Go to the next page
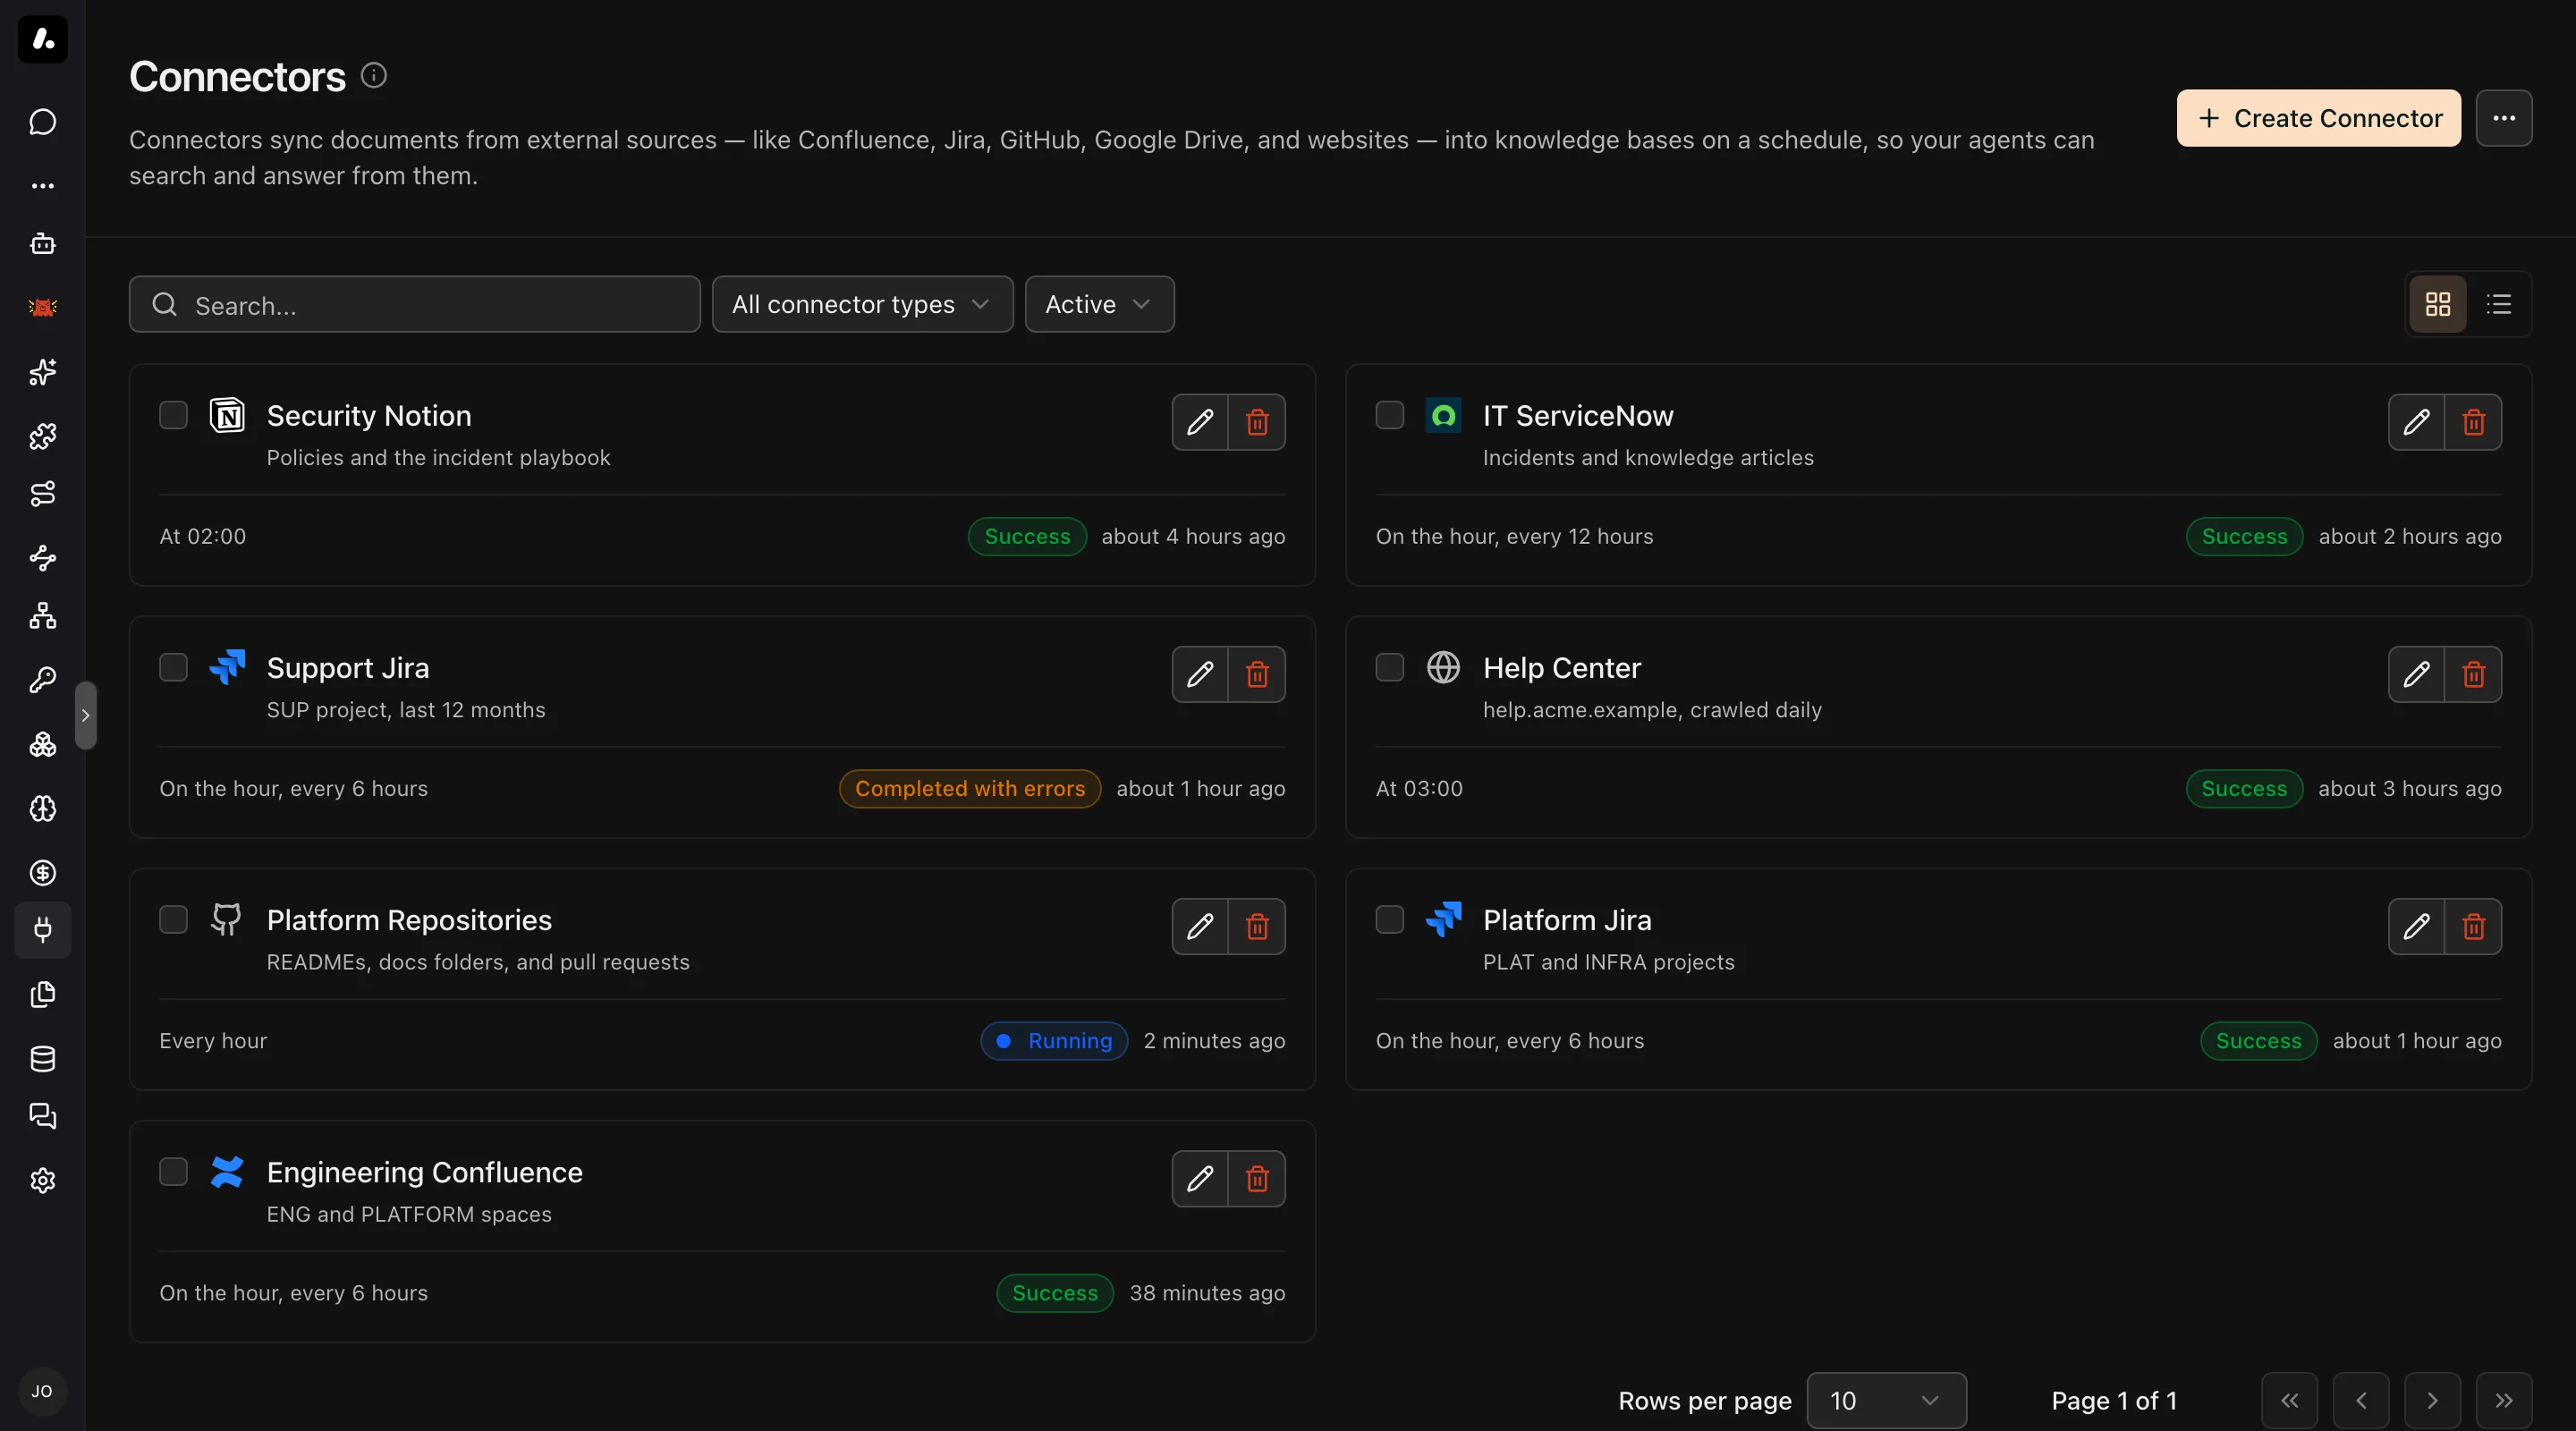2576x1431 pixels. pos(2432,1400)
